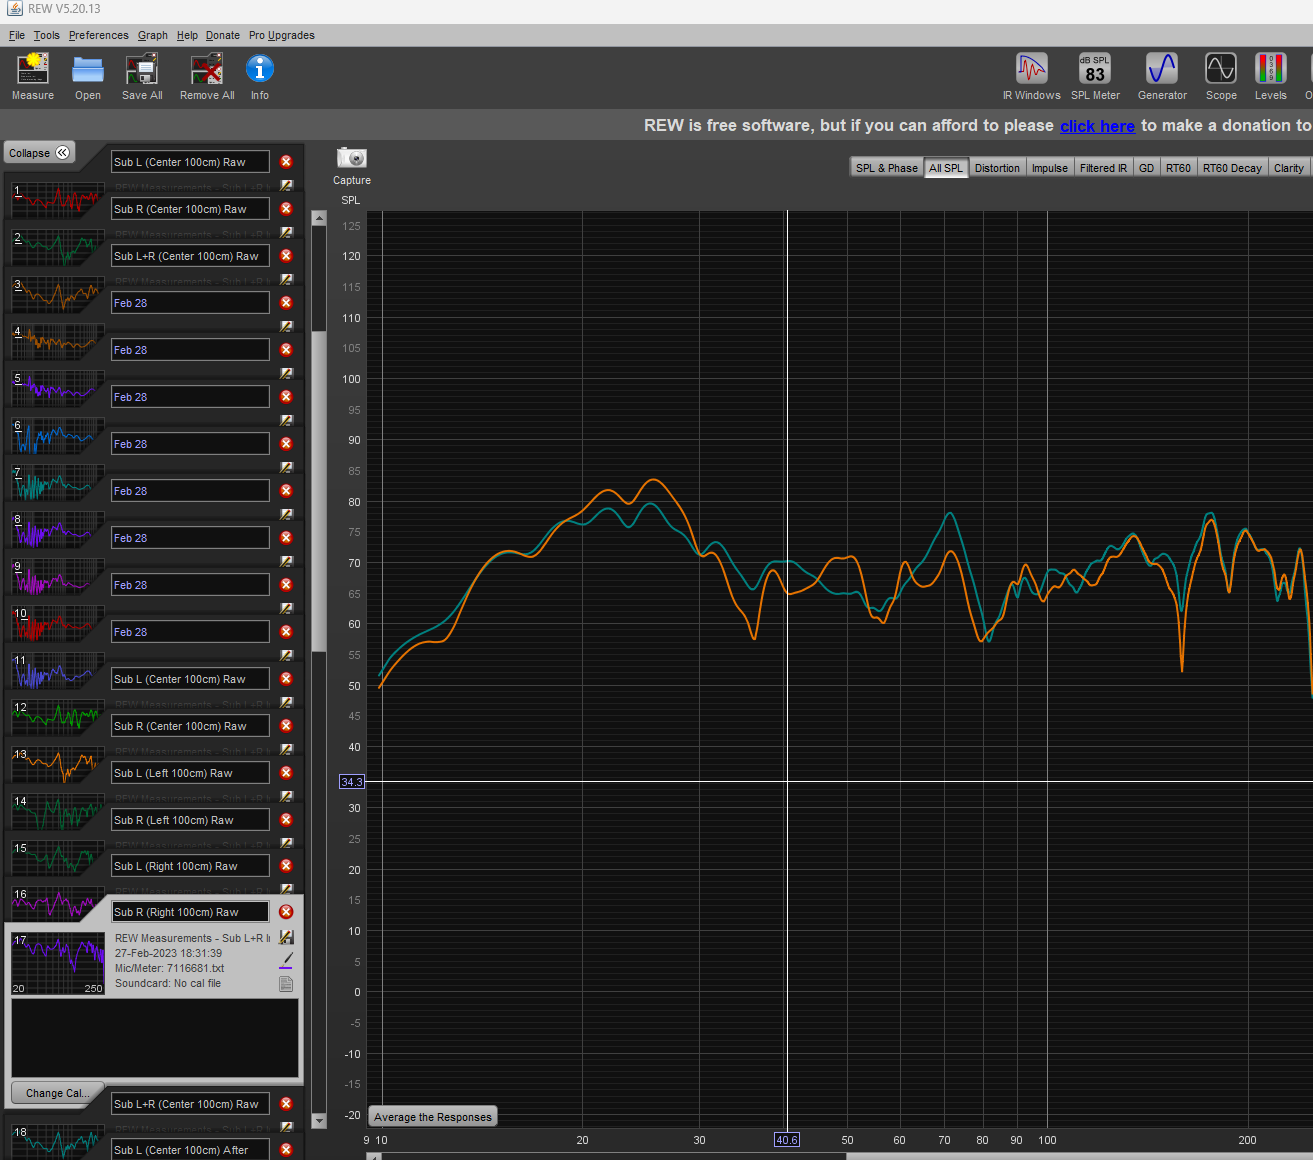Open the Preferences menu
This screenshot has height=1160, width=1313.
[x=98, y=35]
